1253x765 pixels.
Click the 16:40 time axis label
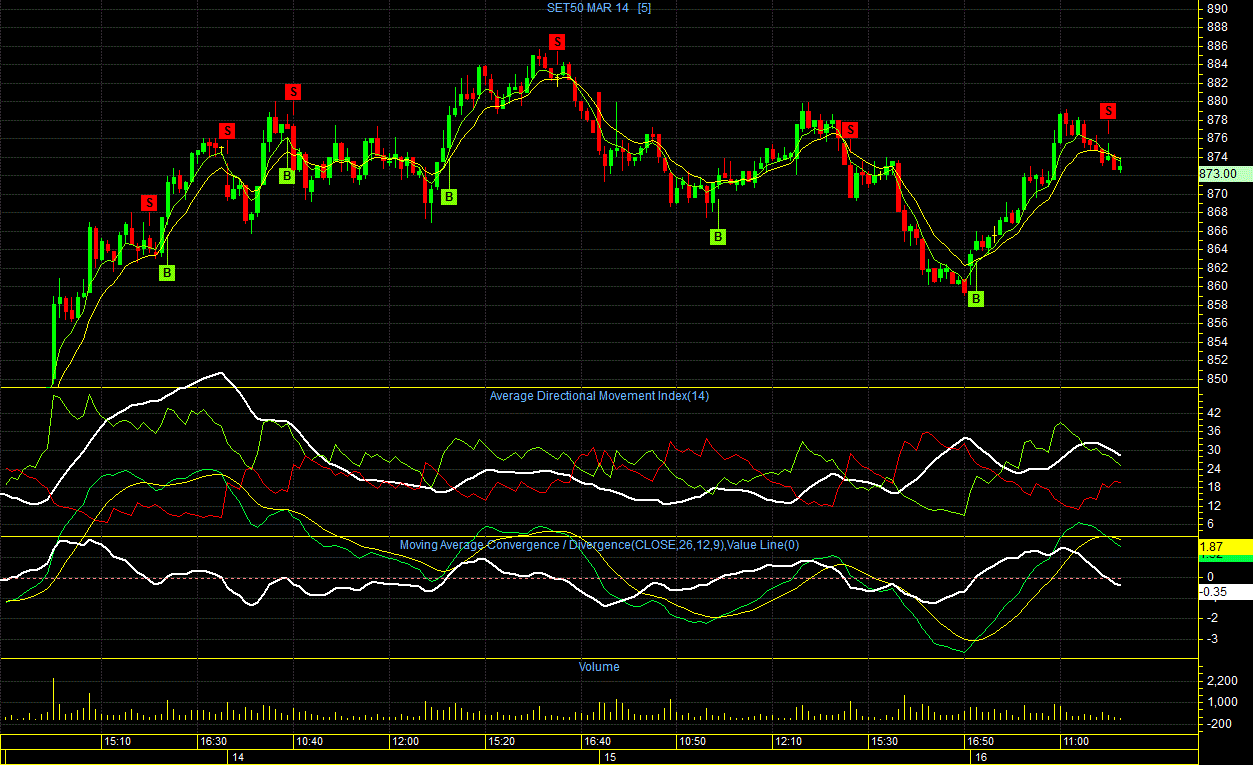coord(597,742)
